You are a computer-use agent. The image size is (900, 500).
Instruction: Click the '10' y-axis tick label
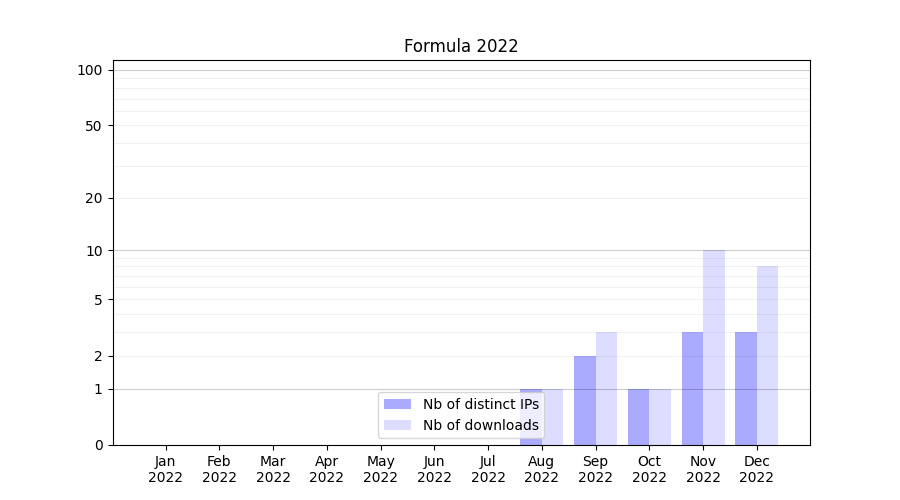tap(94, 251)
